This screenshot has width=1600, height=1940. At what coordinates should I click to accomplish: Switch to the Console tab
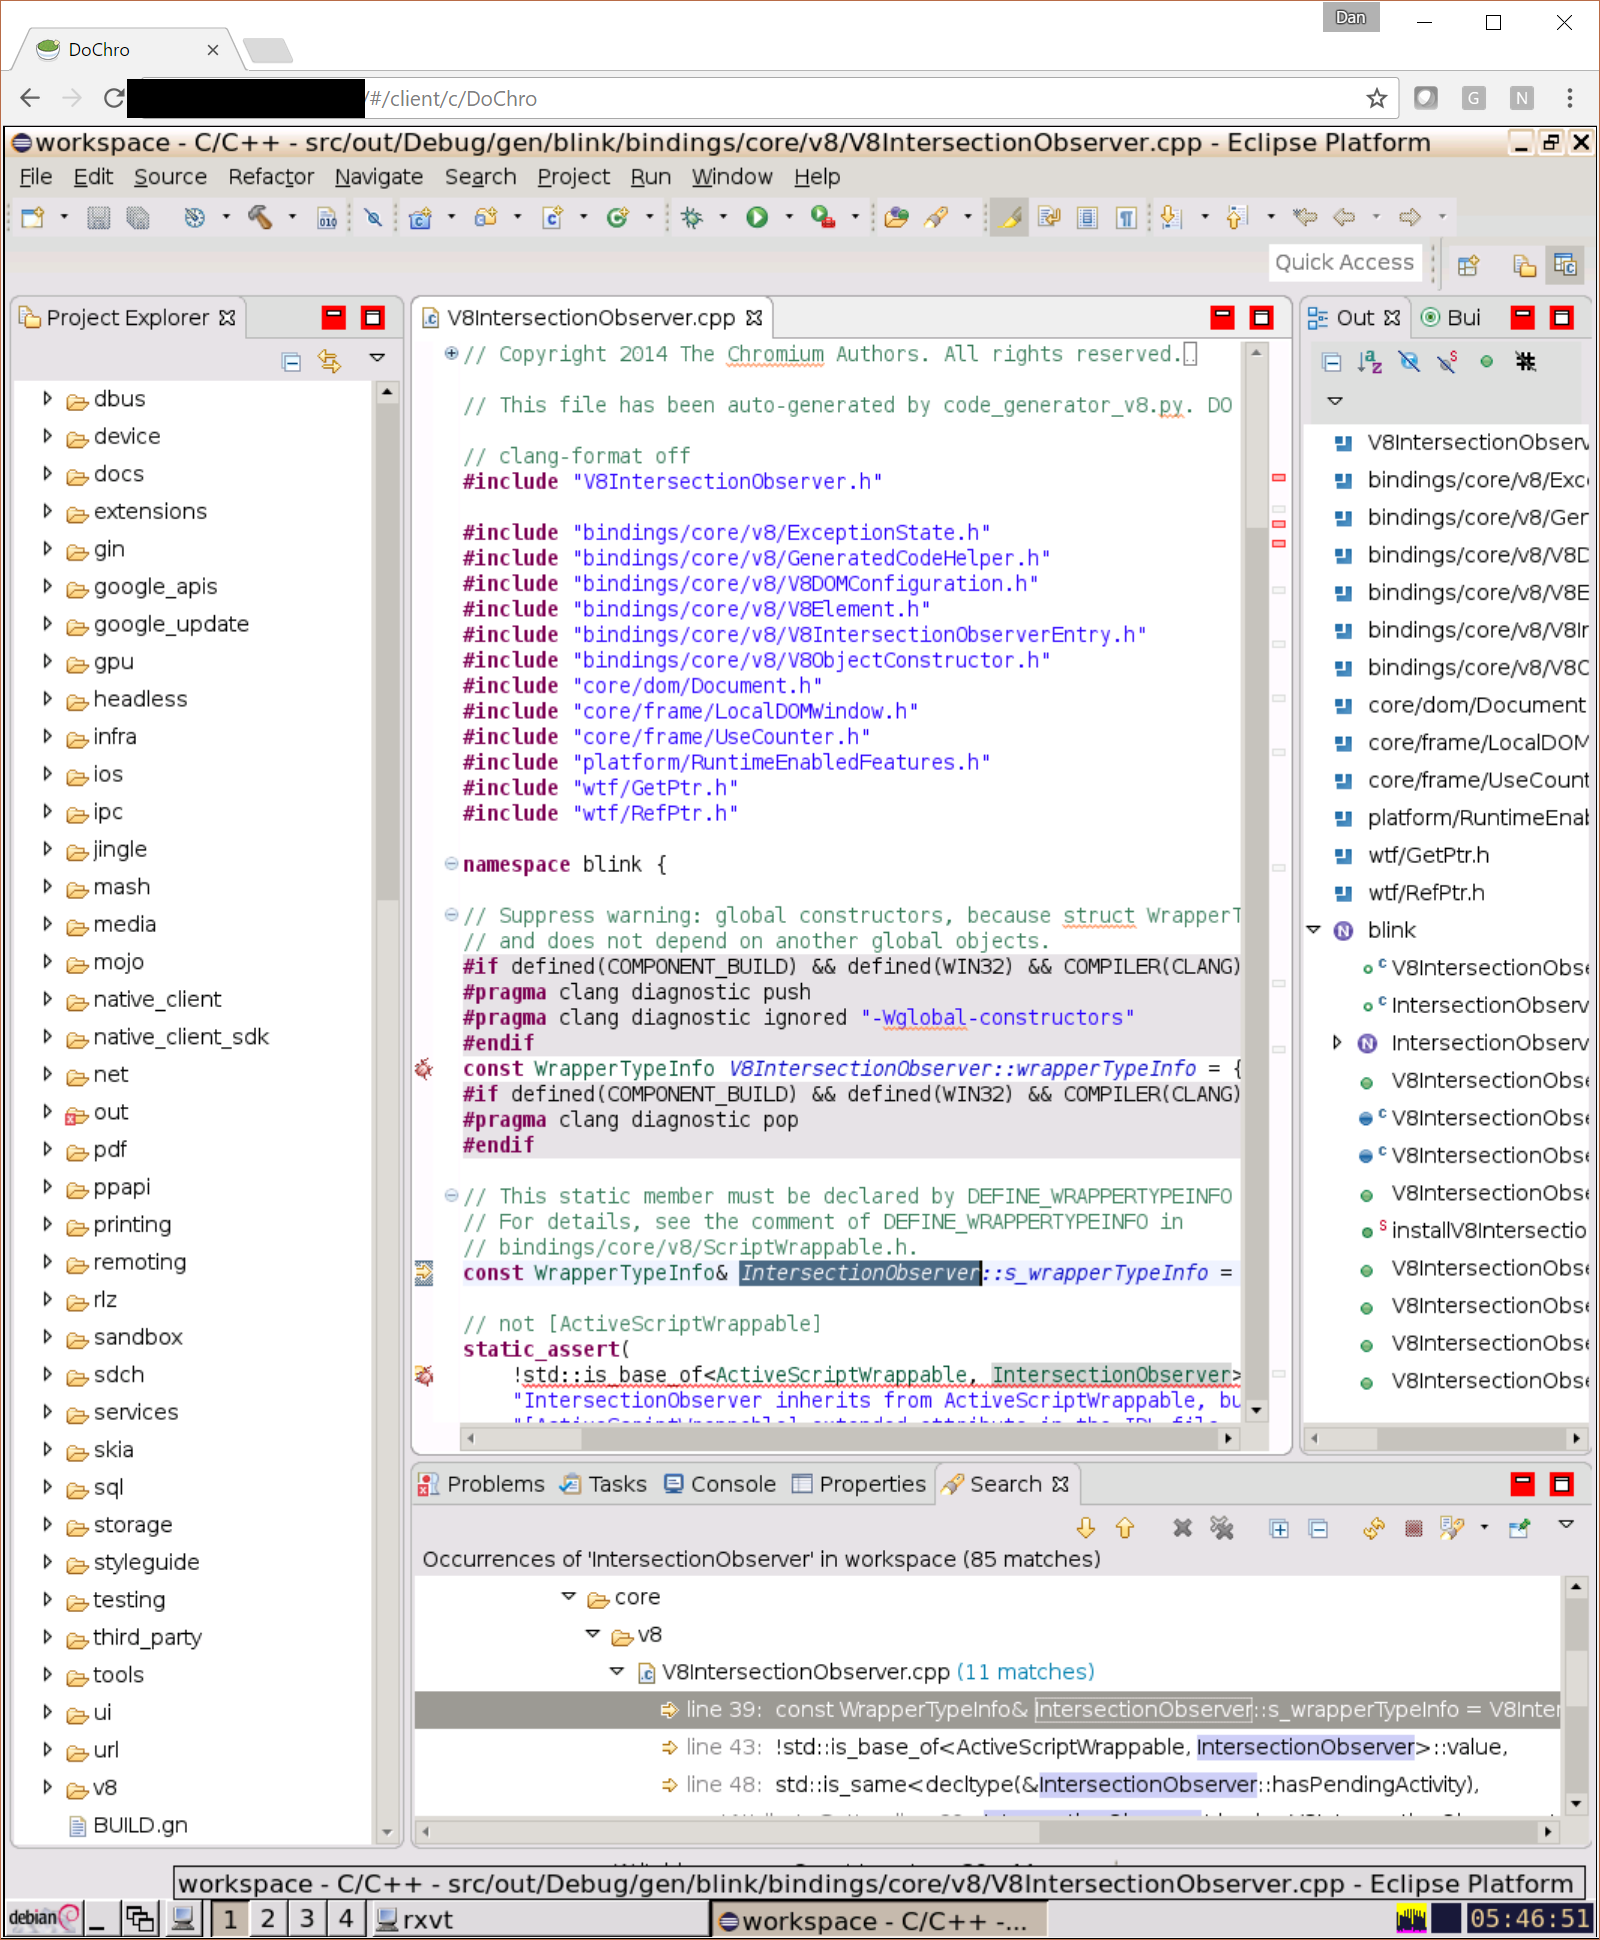721,1484
